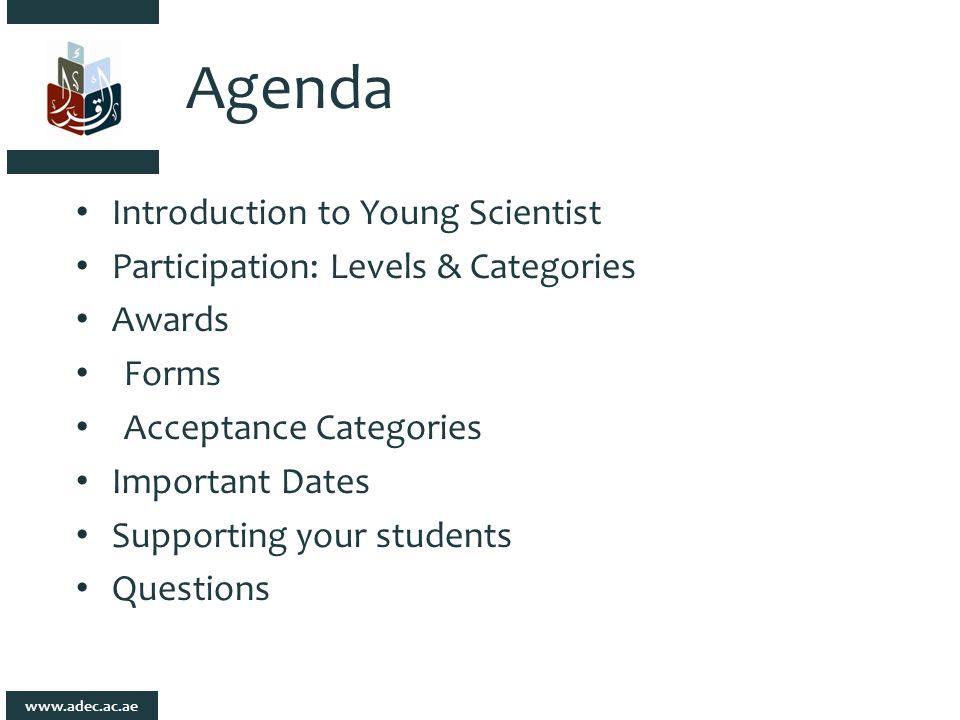Open the www.adec.ac.ae link

pos(81,706)
